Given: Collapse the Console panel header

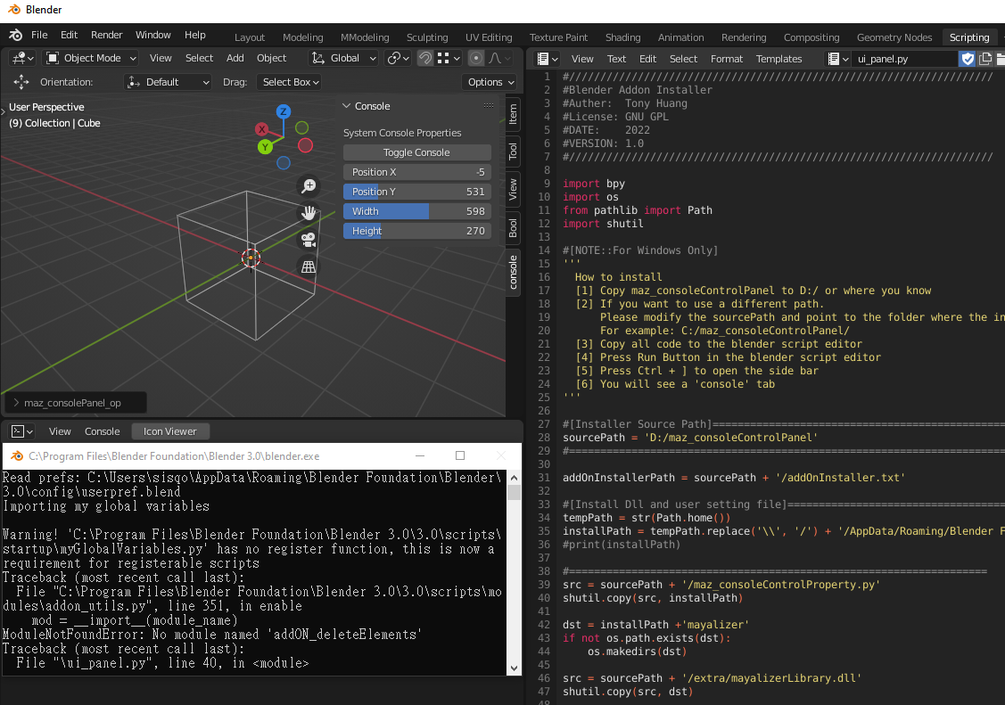Looking at the screenshot, I should click(x=347, y=106).
